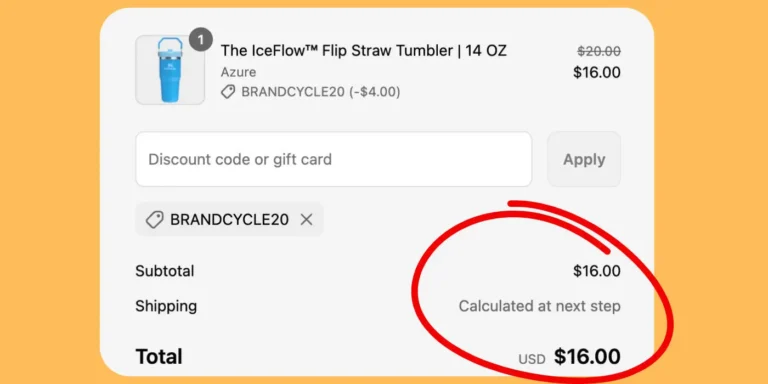The image size is (768, 384).
Task: Click the quantity badge showing 1
Action: pos(200,39)
